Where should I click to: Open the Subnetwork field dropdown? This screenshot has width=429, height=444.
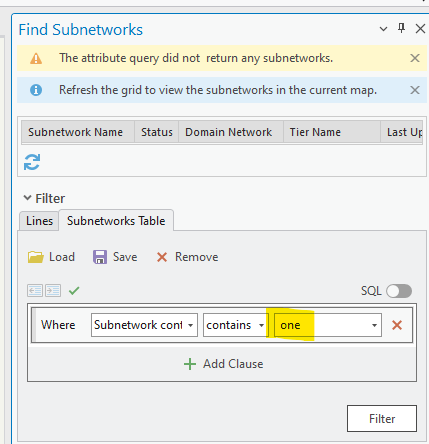144,325
